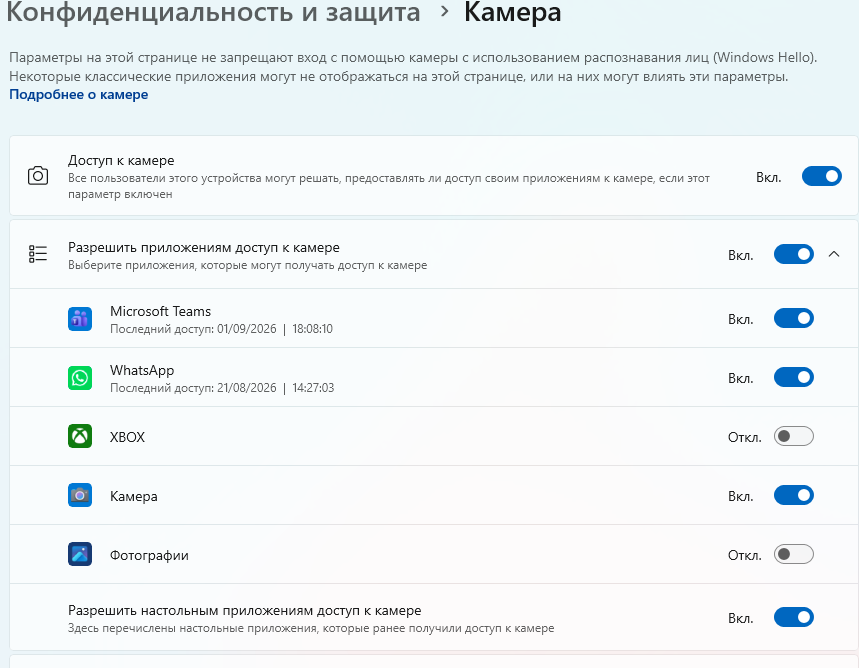859x668 pixels.
Task: Select the Камера app row label
Action: [x=134, y=496]
